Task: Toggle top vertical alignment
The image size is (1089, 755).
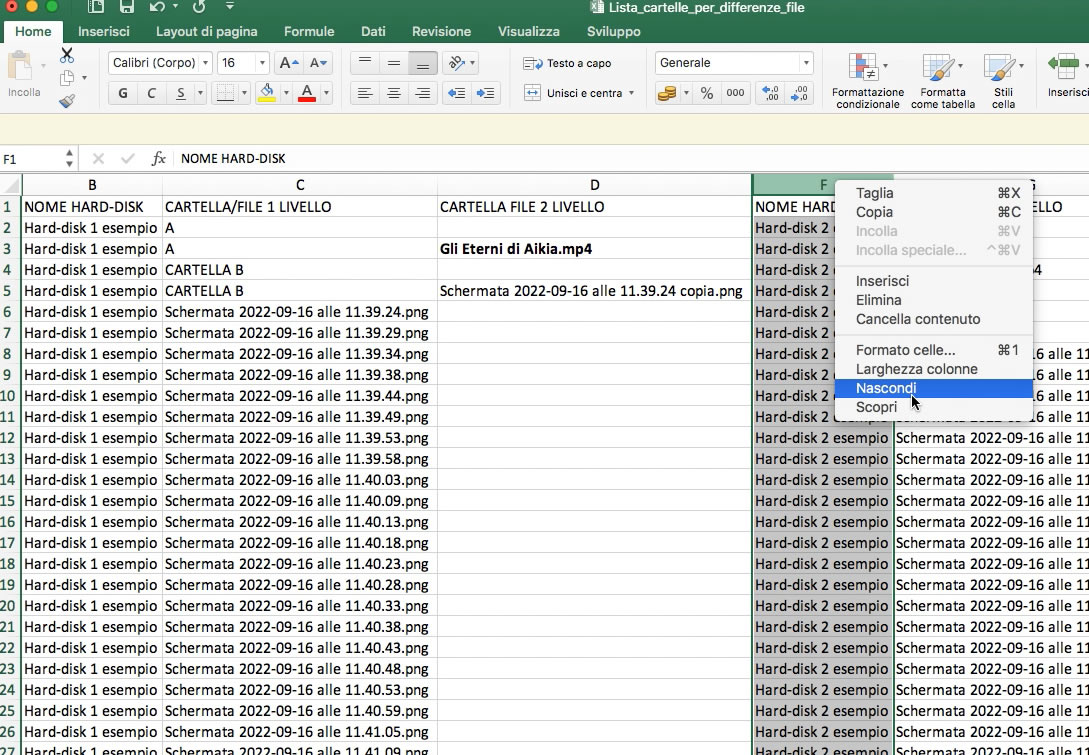Action: (365, 63)
